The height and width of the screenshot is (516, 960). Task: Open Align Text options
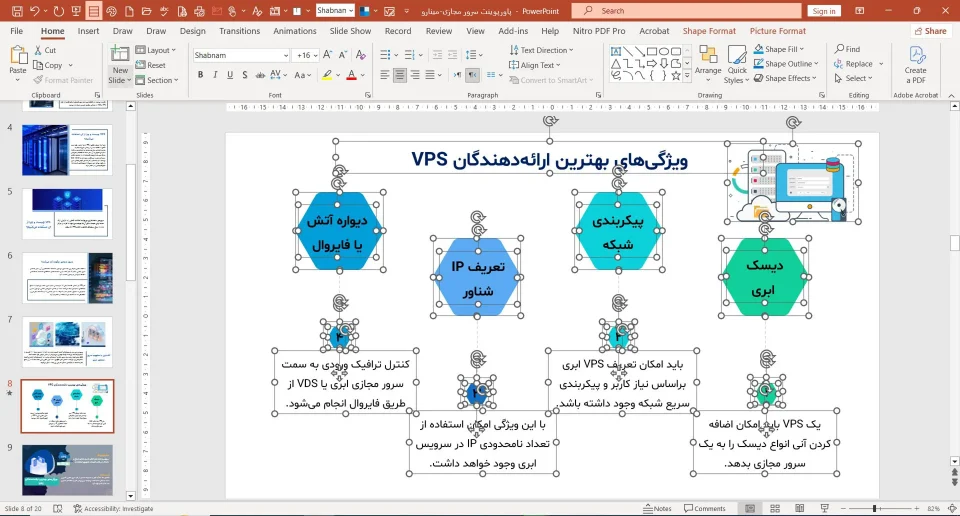click(535, 65)
